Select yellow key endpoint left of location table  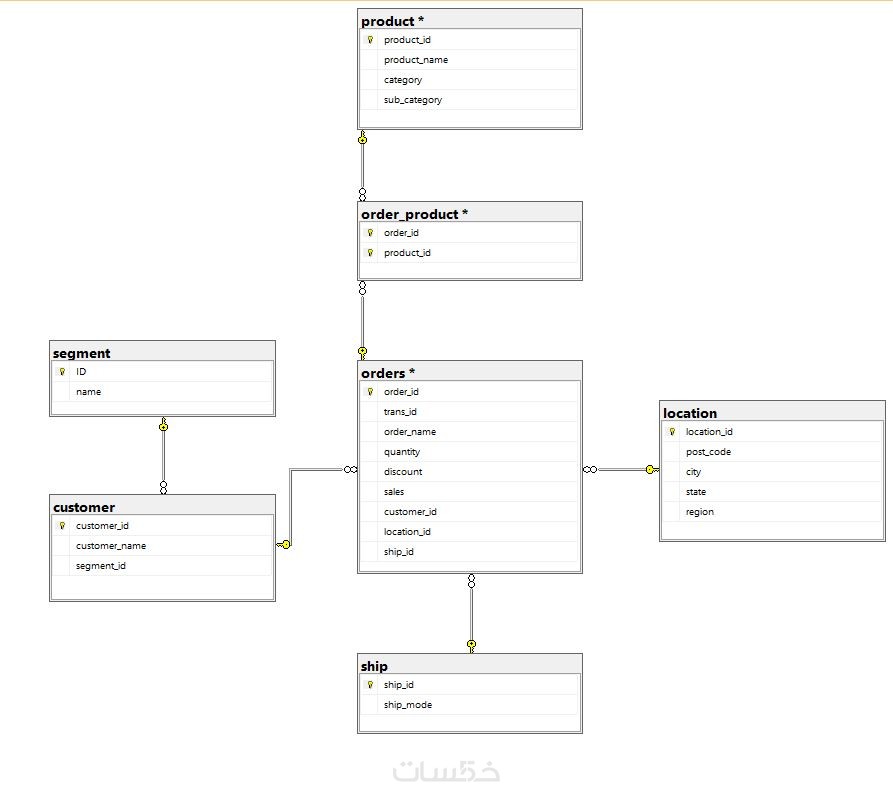tap(652, 469)
